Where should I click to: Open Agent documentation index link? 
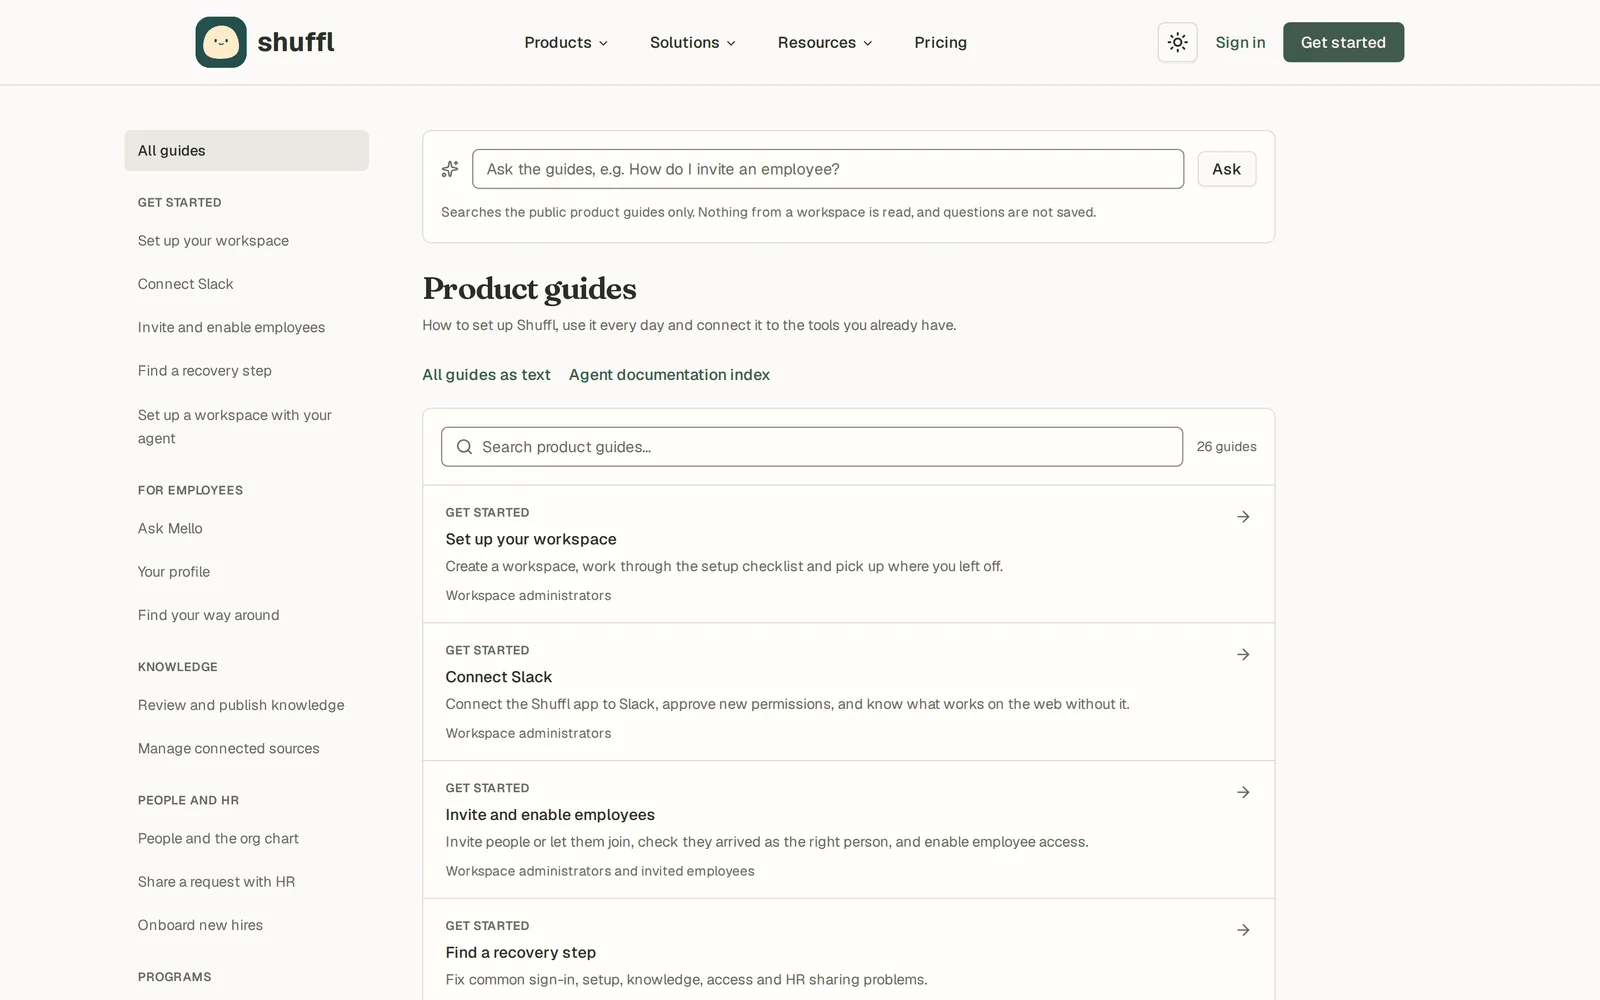(669, 375)
